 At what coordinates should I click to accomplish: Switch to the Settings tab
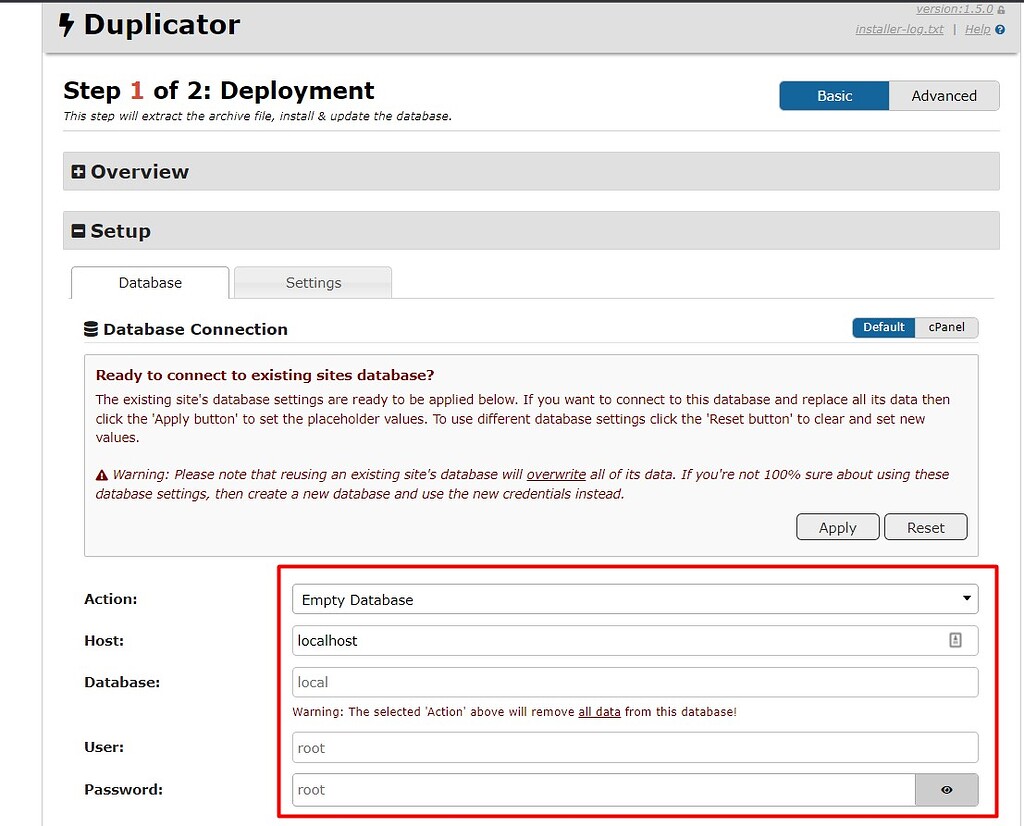(x=312, y=283)
